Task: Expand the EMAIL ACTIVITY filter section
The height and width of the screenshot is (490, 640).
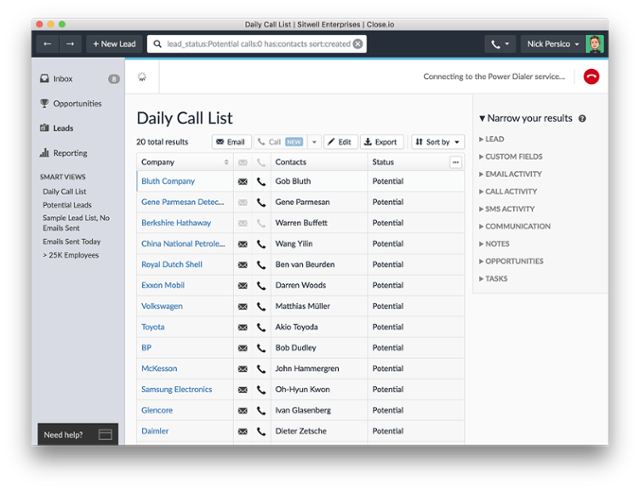Action: coord(511,174)
